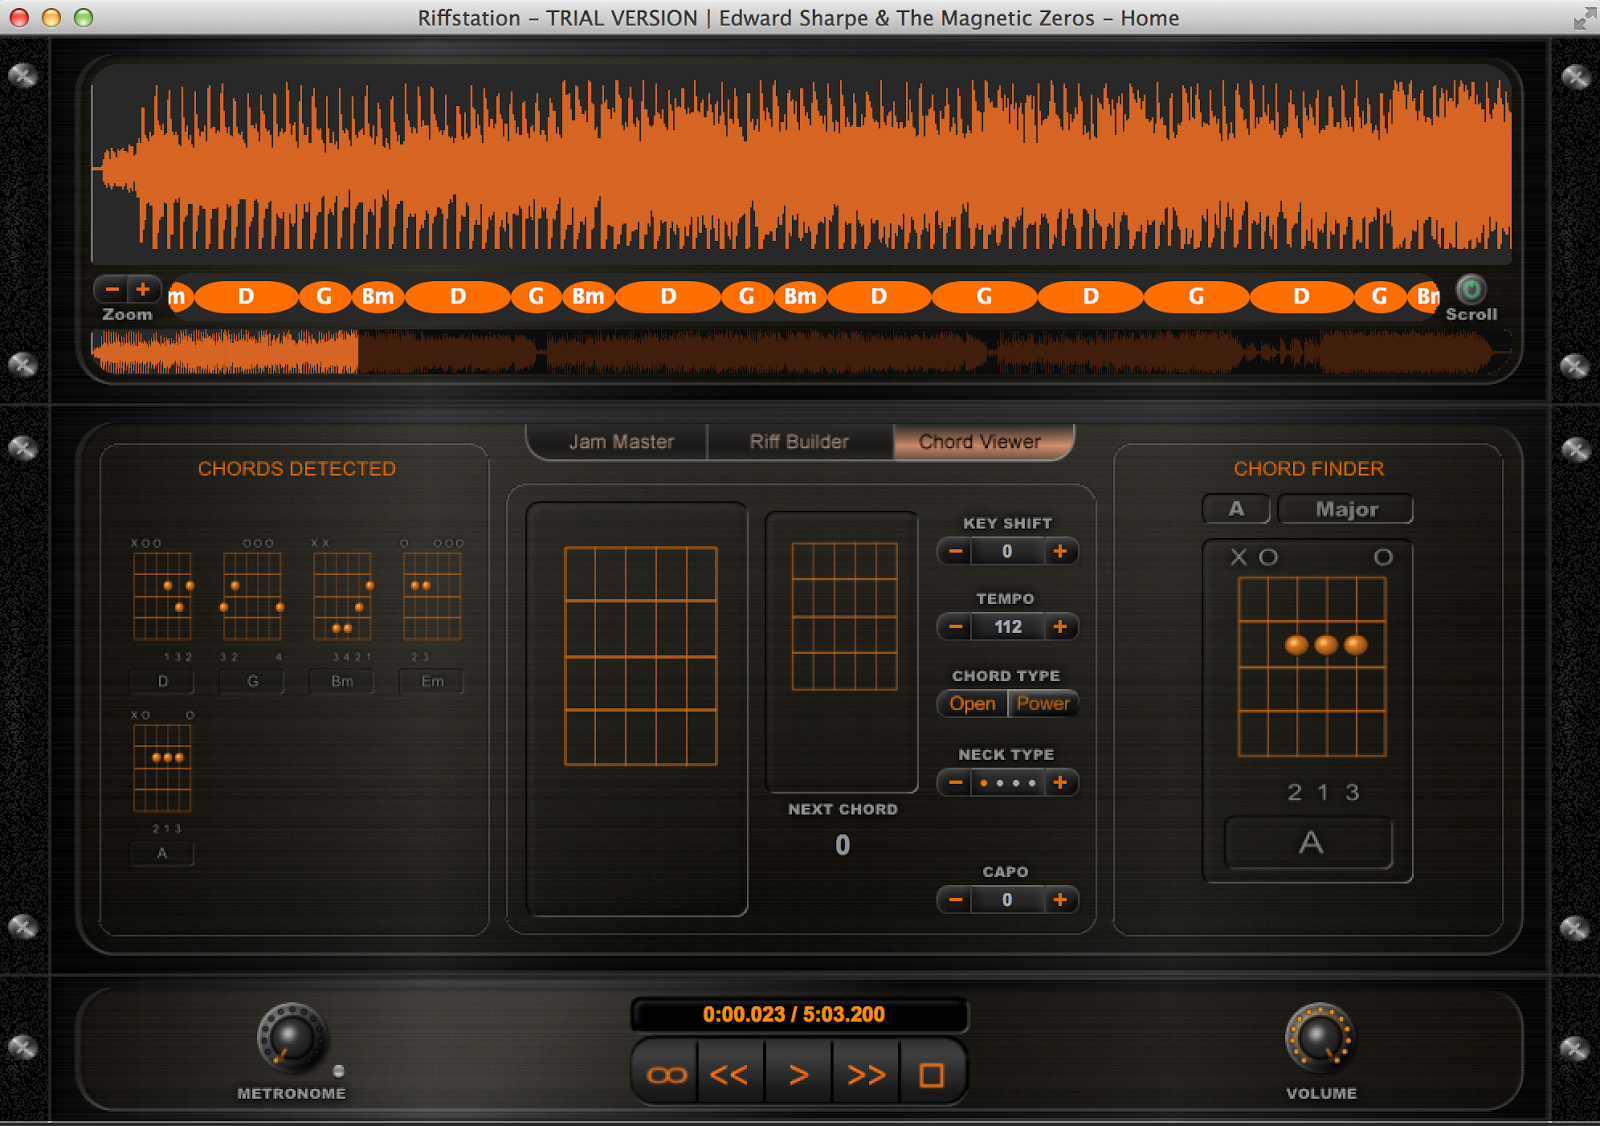Click the Tempo value 112
This screenshot has height=1126, width=1600.
click(1008, 627)
